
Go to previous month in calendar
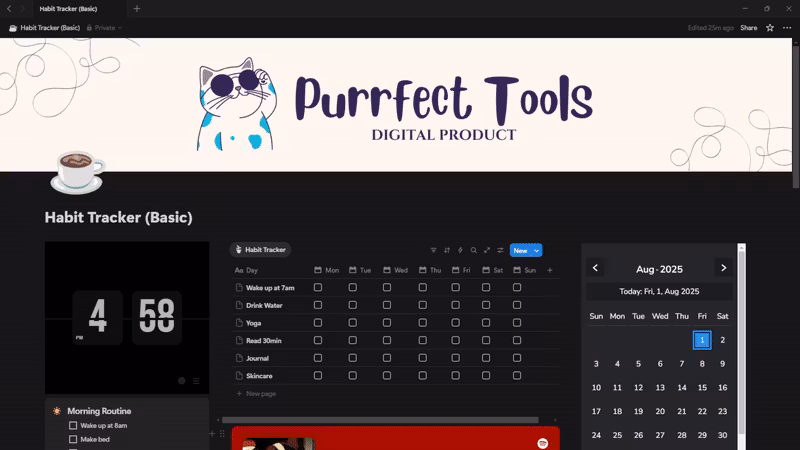[x=595, y=268]
